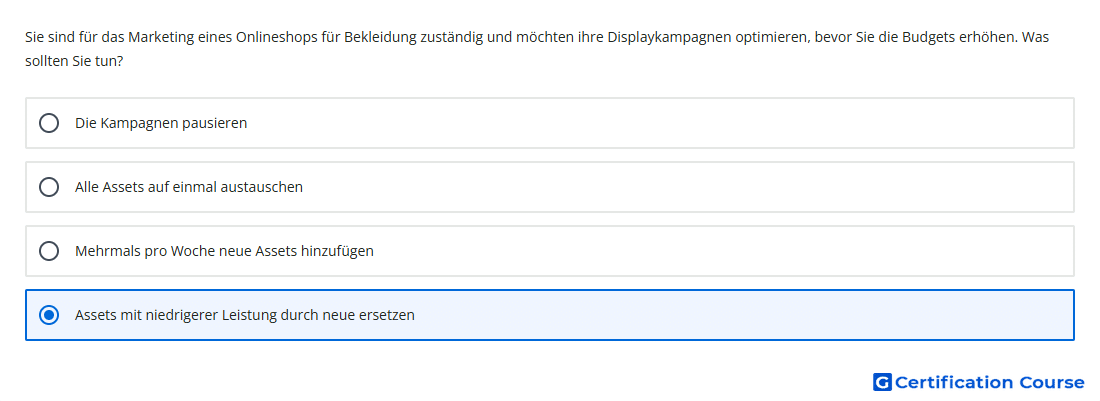Click "sollten Sie tun?" ending the question
Screen dimensions: 1100x401
[x=74, y=62]
